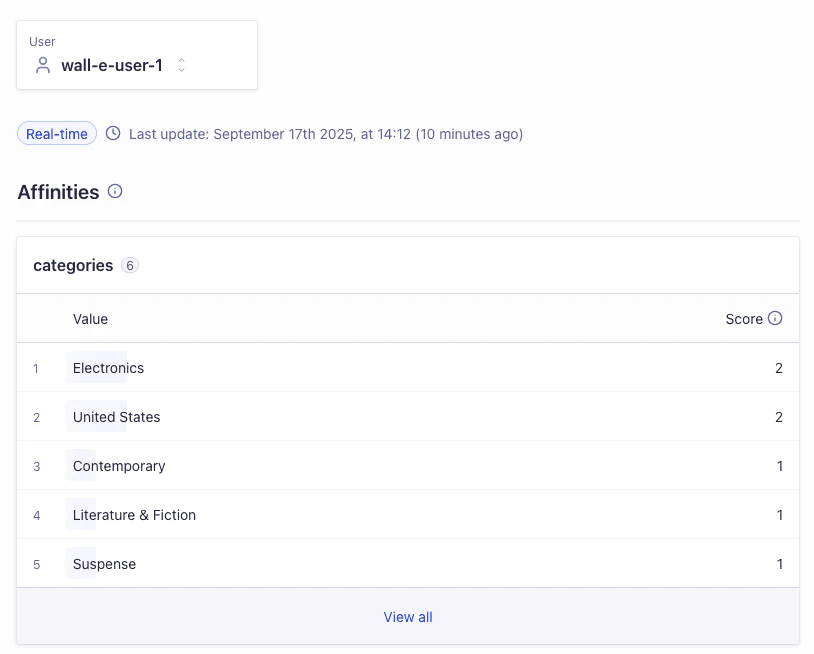Click the info icon next to Score
This screenshot has height=654, width=814.
pyautogui.click(x=776, y=318)
